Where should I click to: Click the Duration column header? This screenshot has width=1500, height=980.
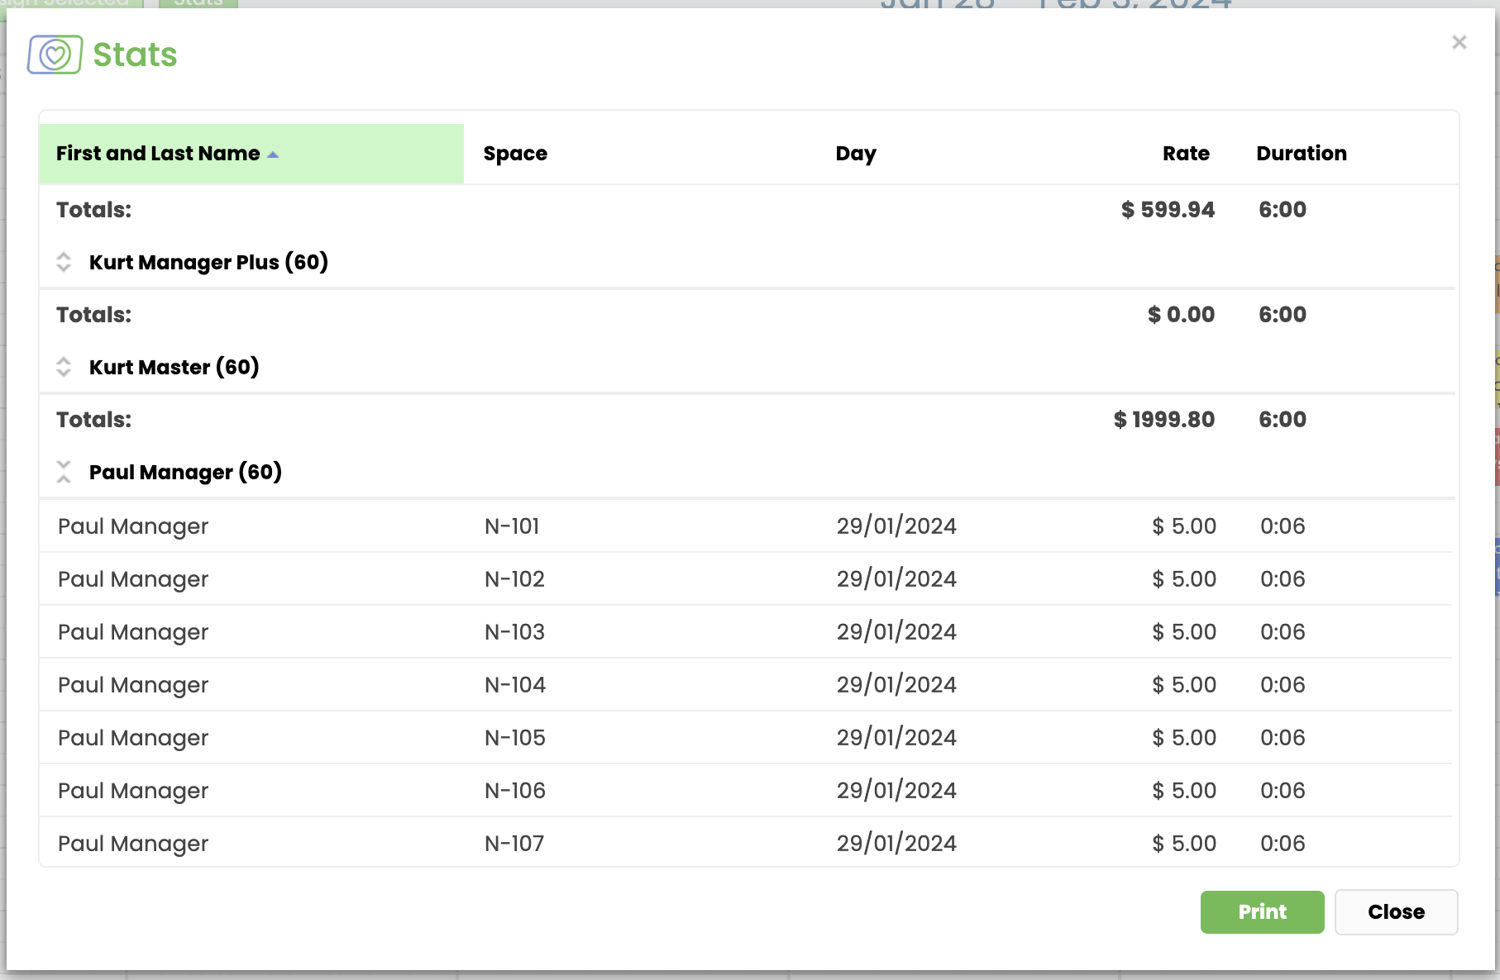[1302, 153]
